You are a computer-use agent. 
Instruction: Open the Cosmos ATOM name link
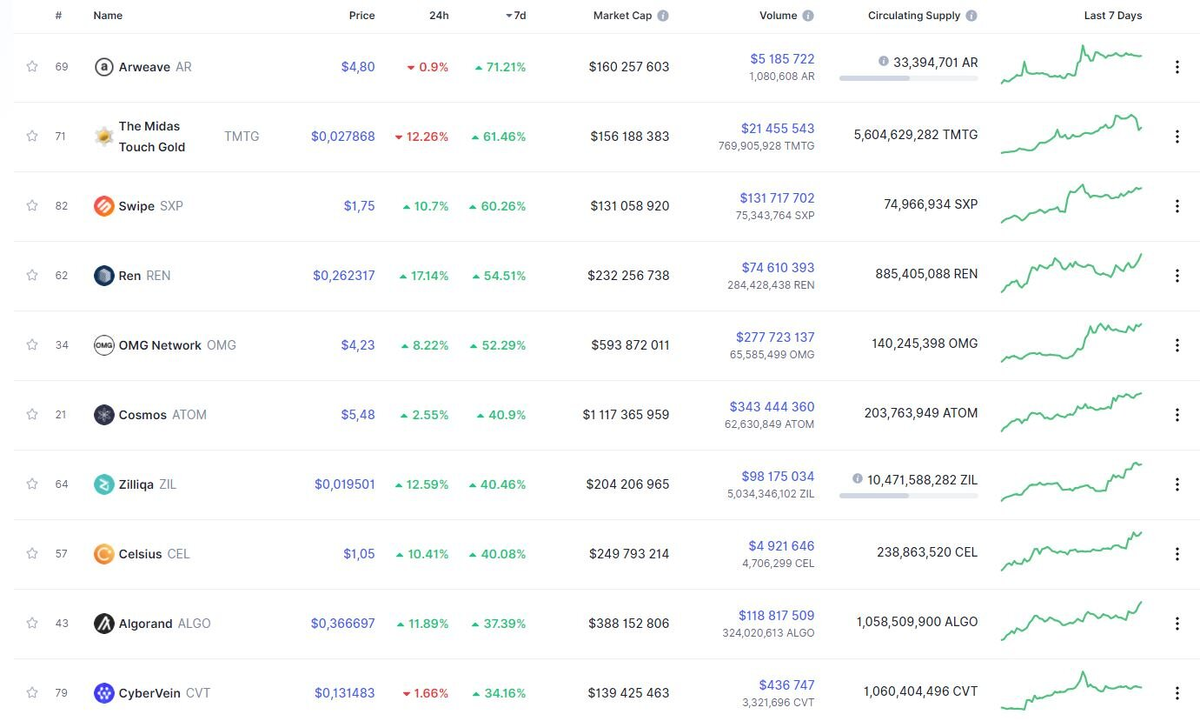tap(163, 414)
